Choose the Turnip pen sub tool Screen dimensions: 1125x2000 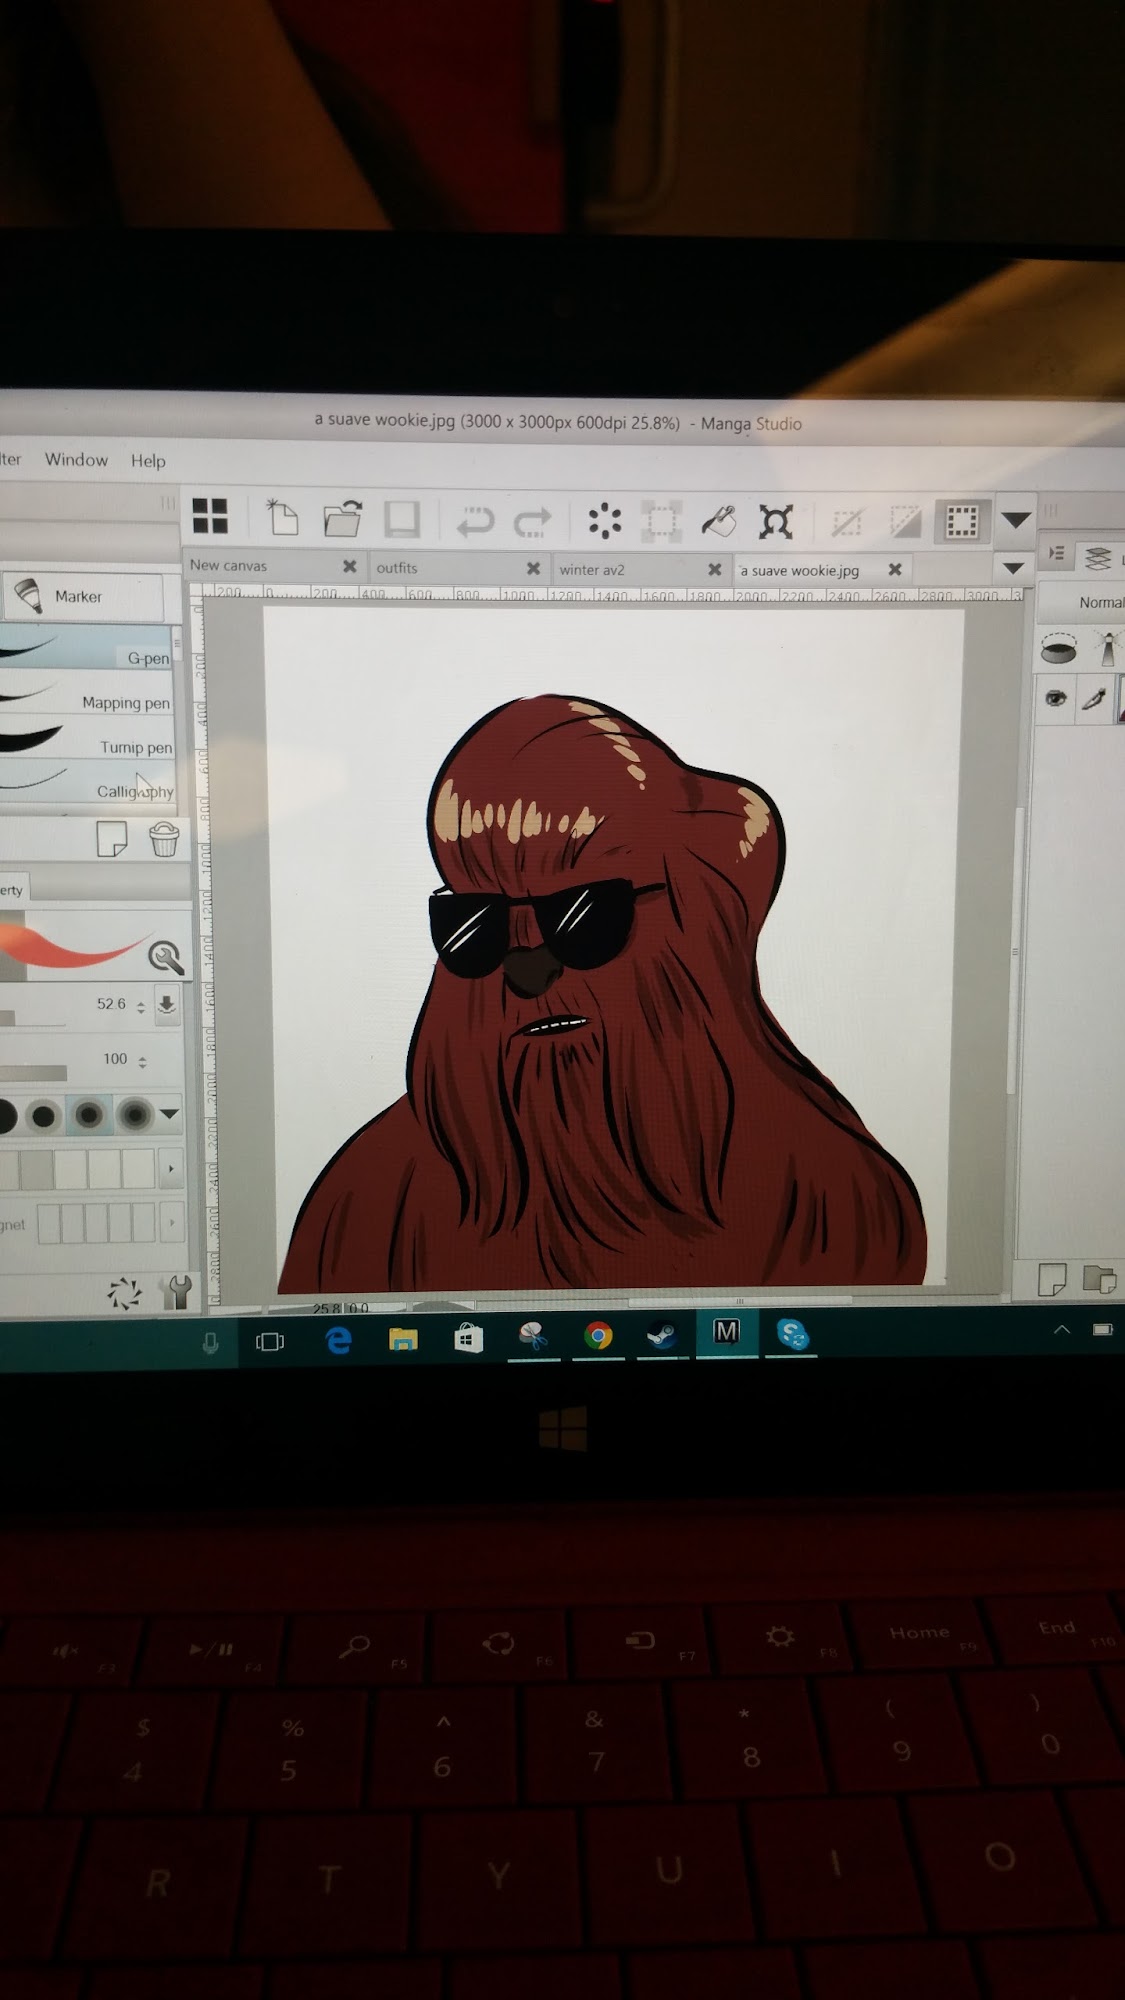click(x=87, y=737)
